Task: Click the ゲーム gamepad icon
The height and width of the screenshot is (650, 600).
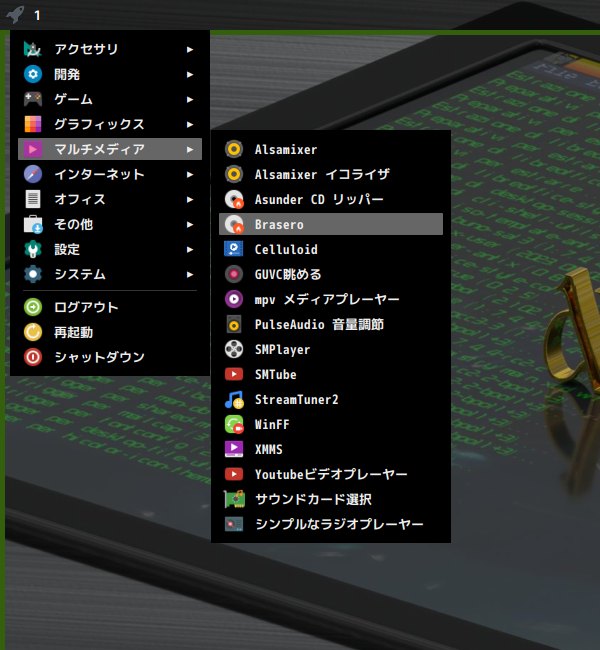Action: [x=33, y=99]
